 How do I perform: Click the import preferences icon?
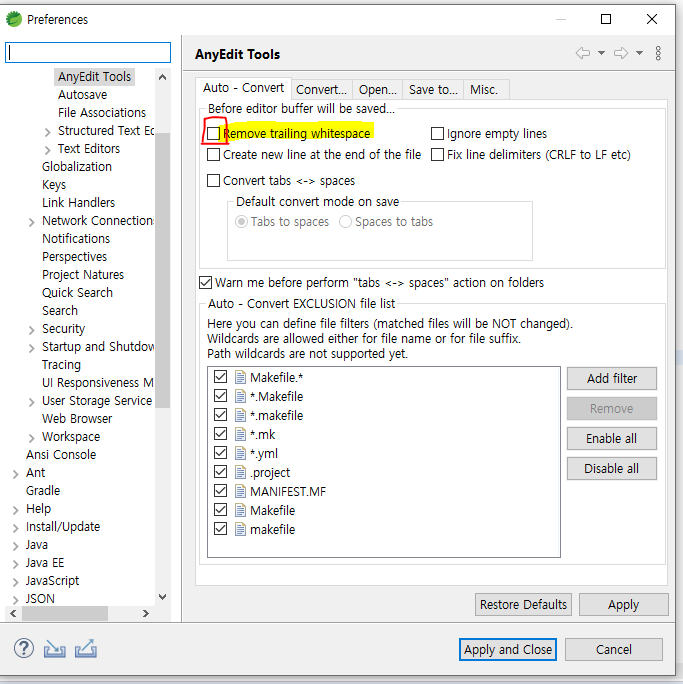tap(55, 649)
